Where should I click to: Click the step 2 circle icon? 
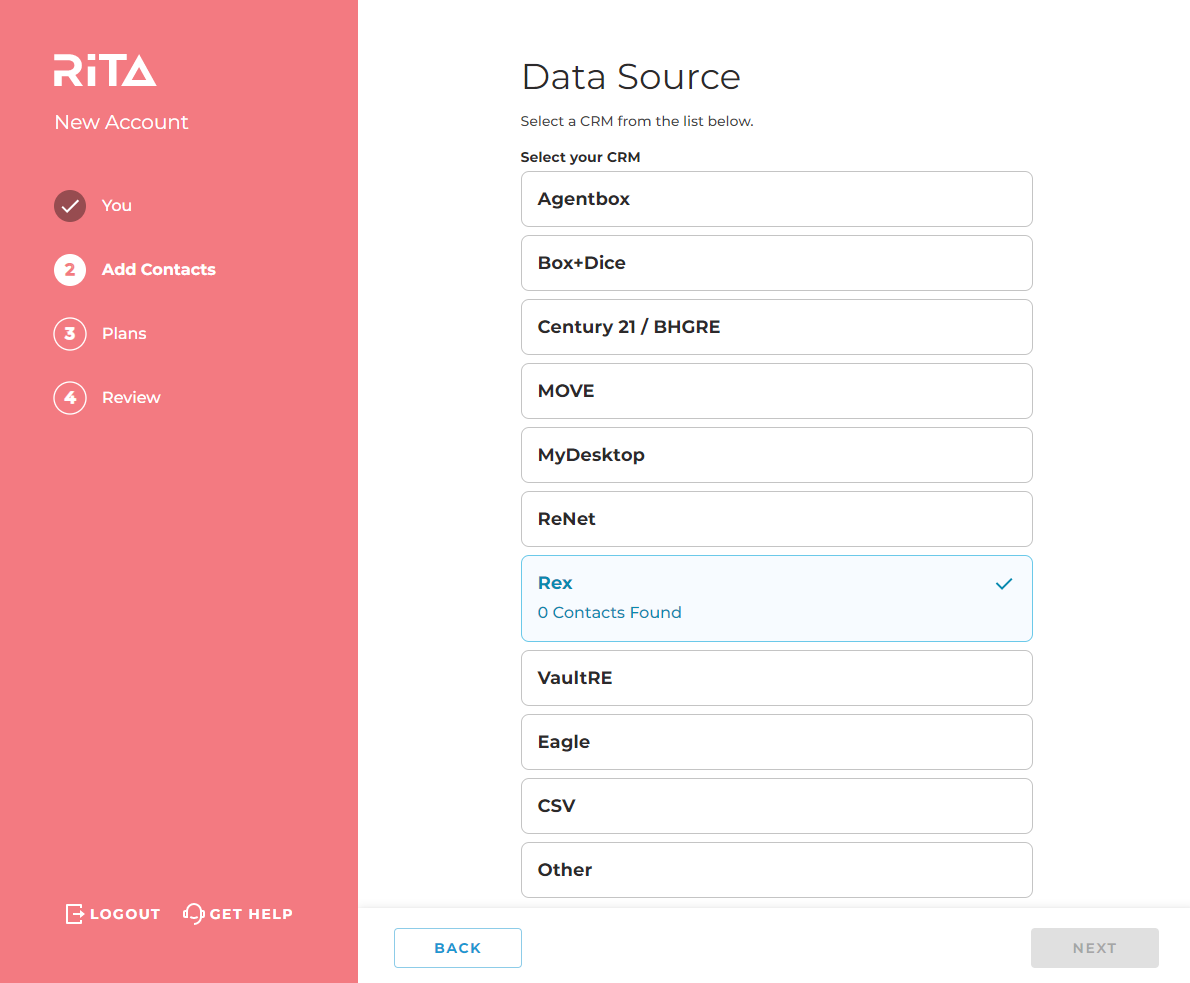click(70, 269)
